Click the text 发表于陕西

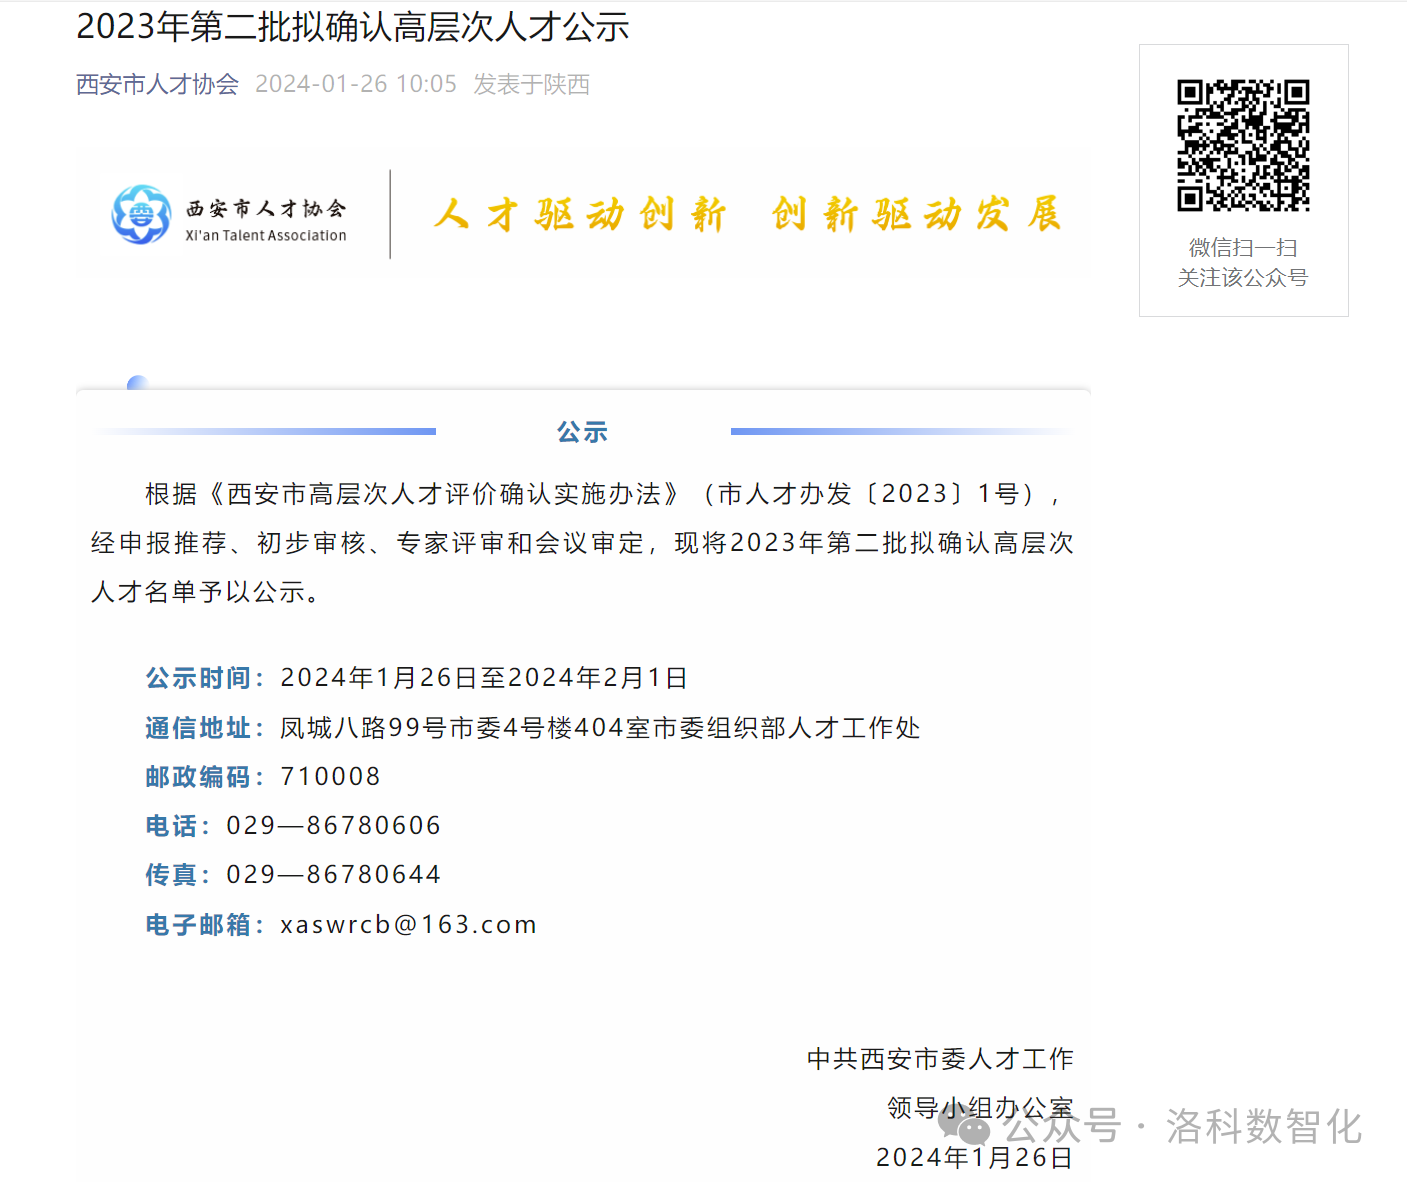531,84
